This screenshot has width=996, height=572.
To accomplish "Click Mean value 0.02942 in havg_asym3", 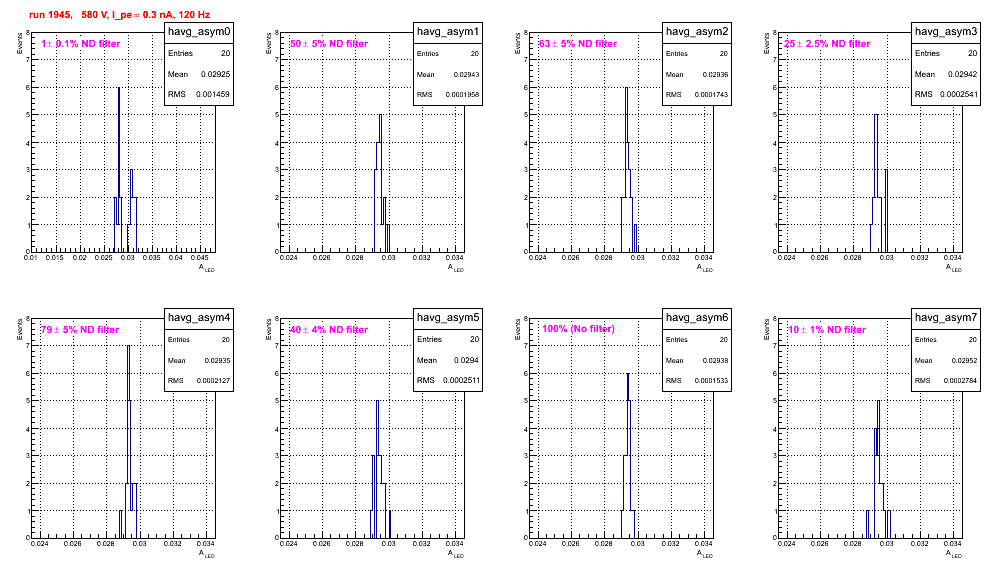I will (962, 74).
